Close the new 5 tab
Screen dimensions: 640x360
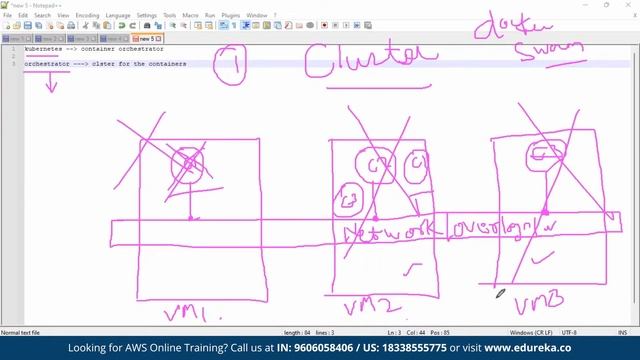click(x=159, y=39)
